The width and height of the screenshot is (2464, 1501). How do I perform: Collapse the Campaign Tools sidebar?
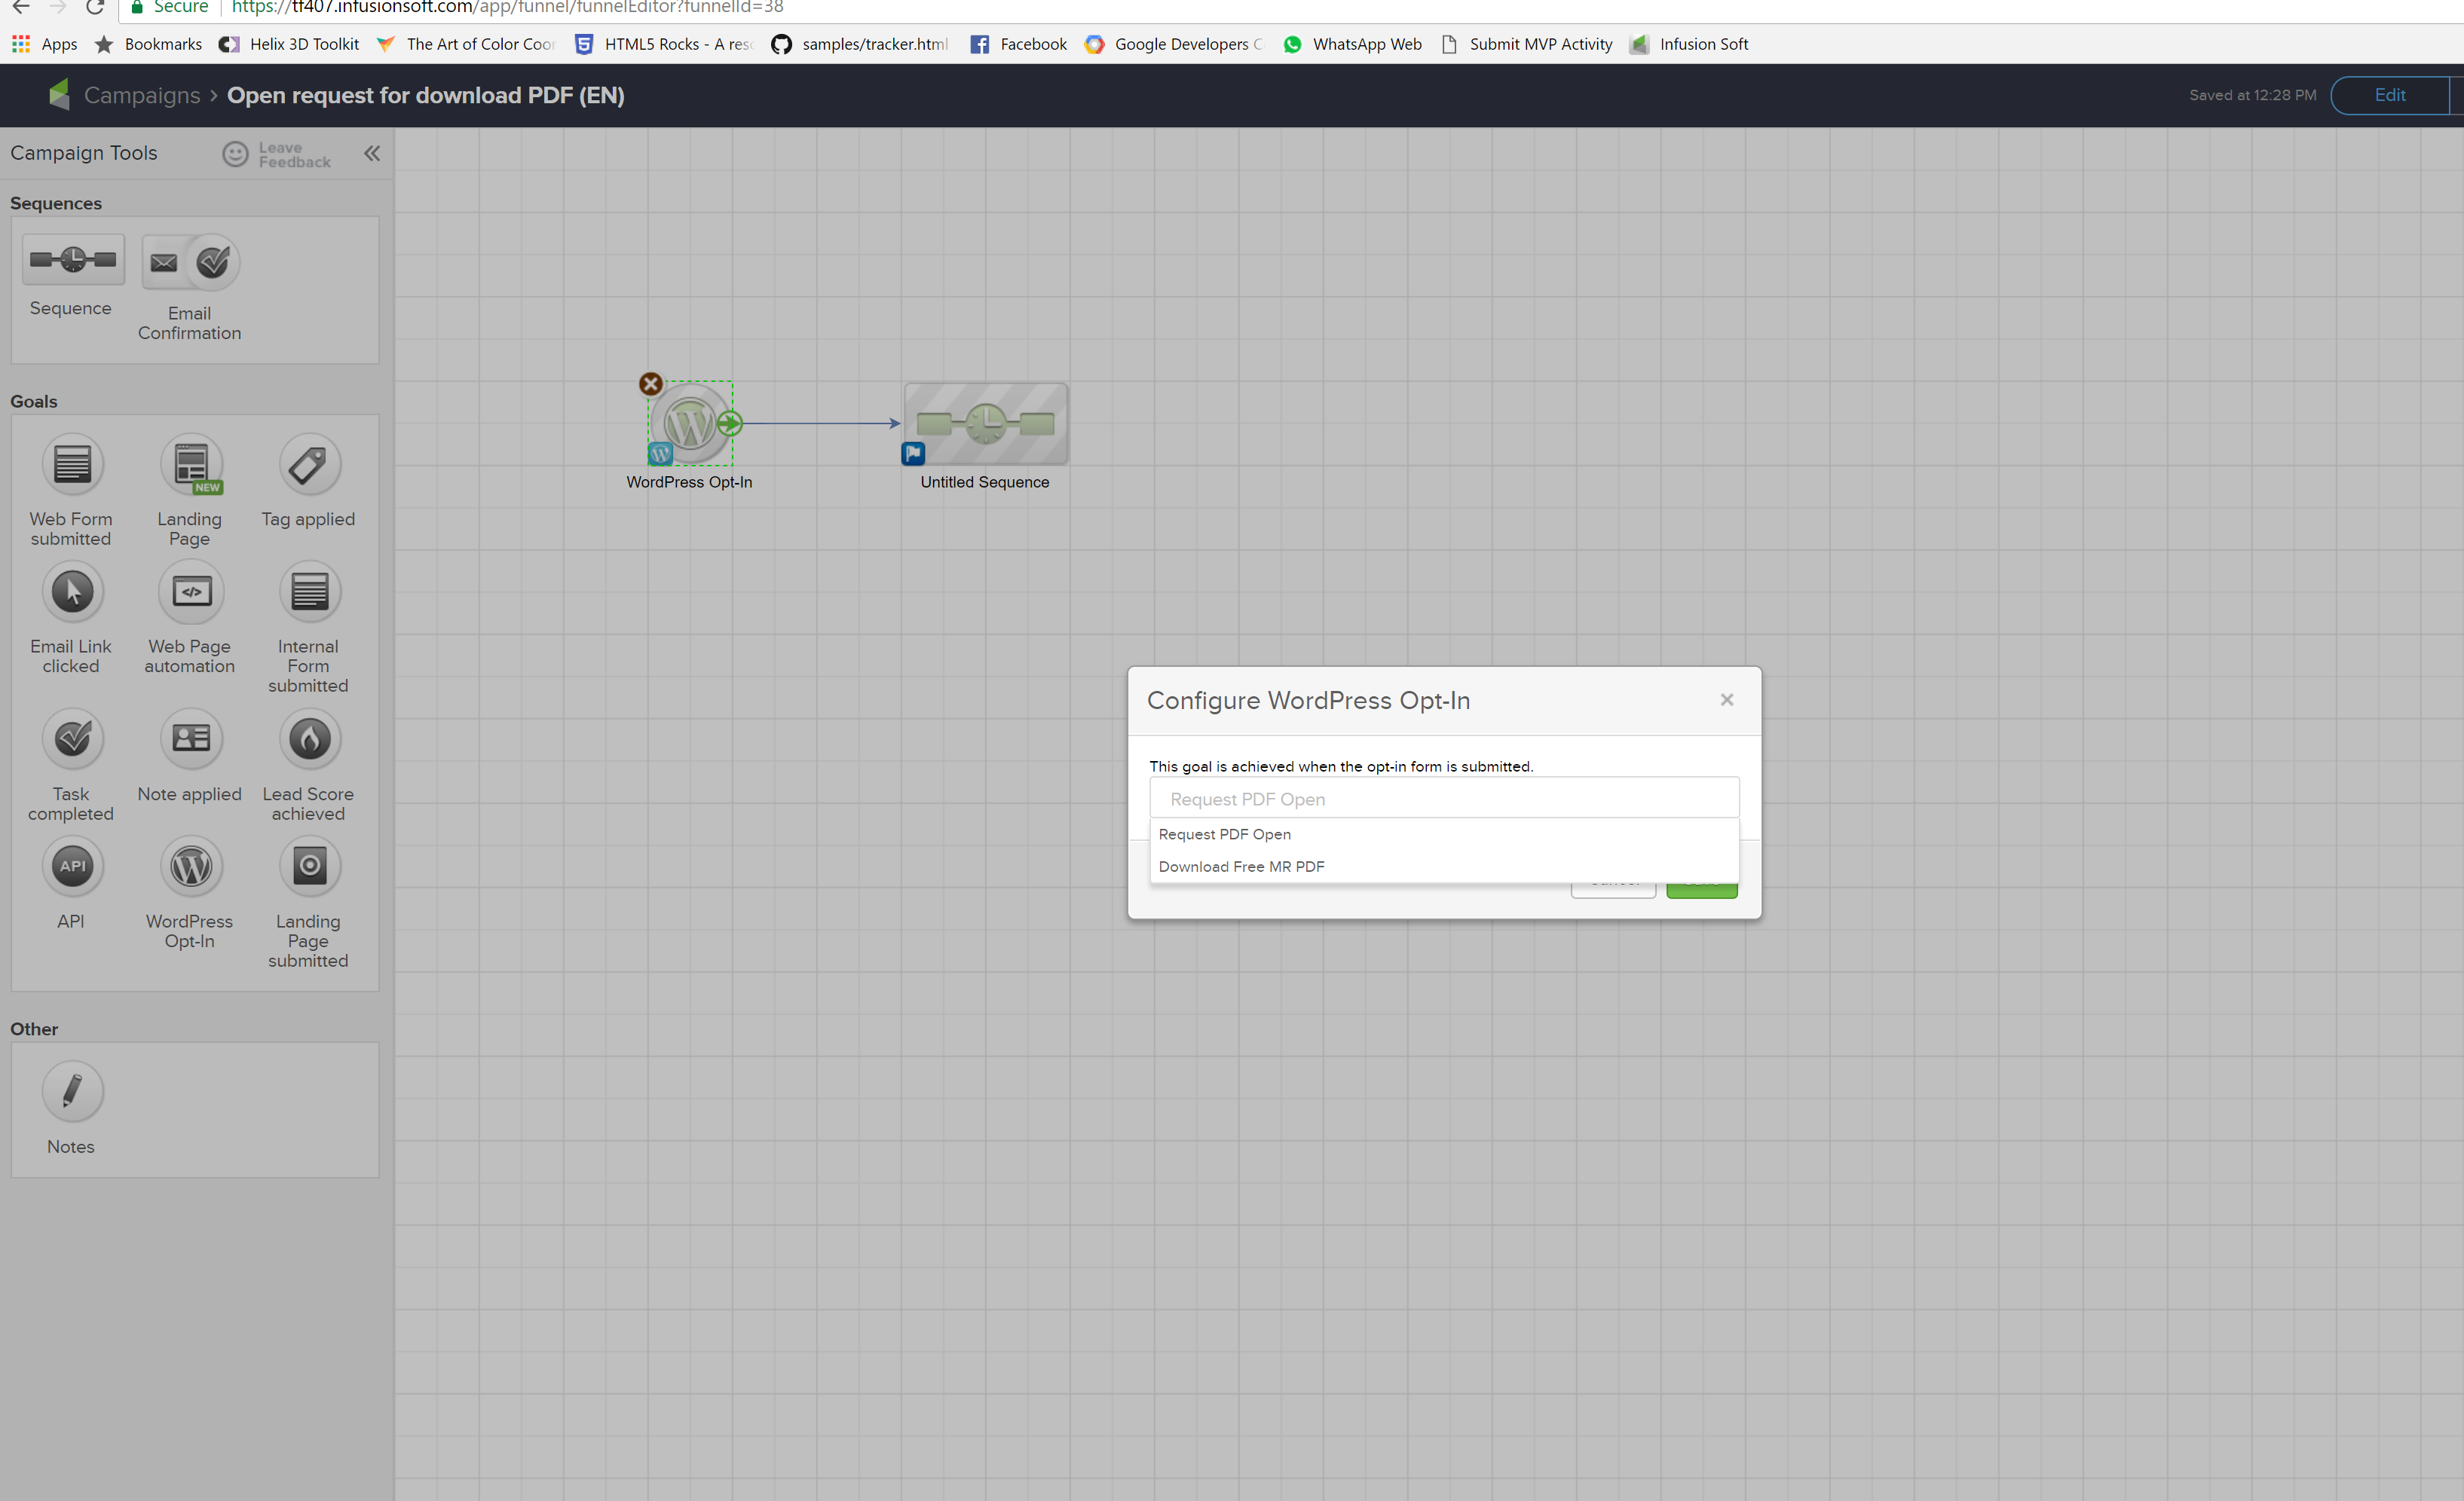[x=372, y=153]
